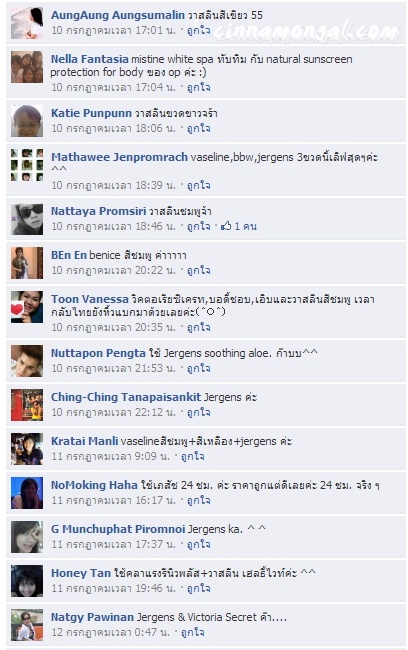This screenshot has height=650, width=408.
Task: Like Katie Punpunn's comment
Action: [199, 128]
